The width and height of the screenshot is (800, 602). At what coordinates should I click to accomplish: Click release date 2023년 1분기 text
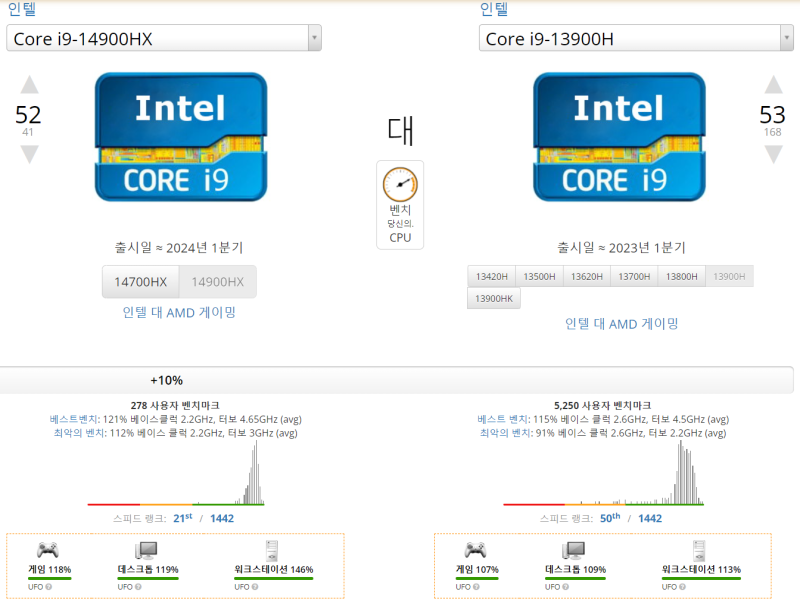[621, 248]
